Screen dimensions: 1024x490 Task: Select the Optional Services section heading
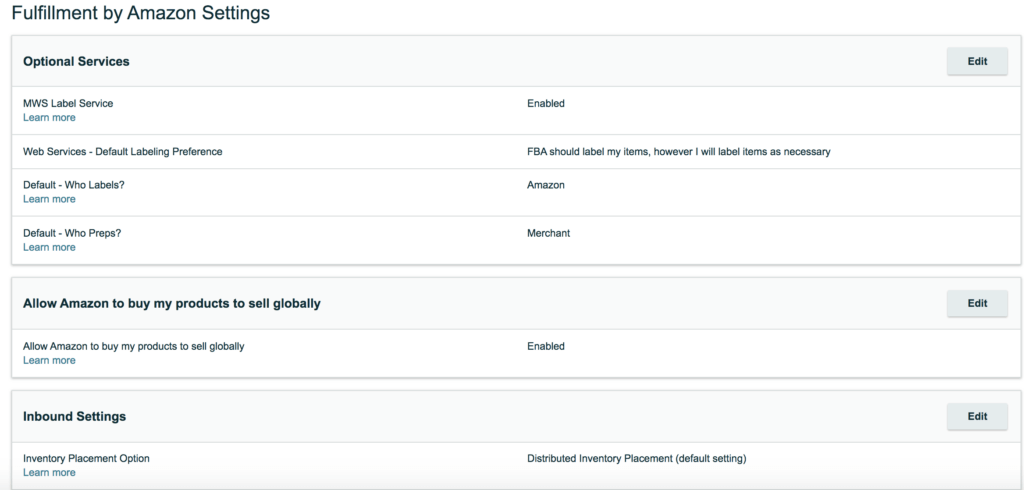[76, 61]
